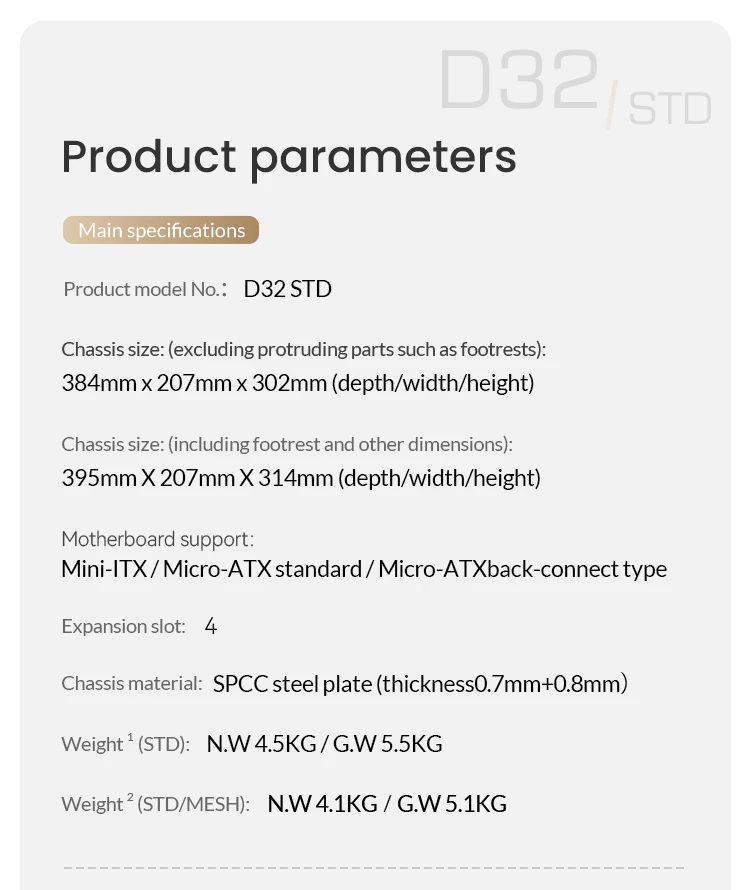This screenshot has width=750, height=890.
Task: Click the chassis size excluding footrests label
Action: point(304,349)
